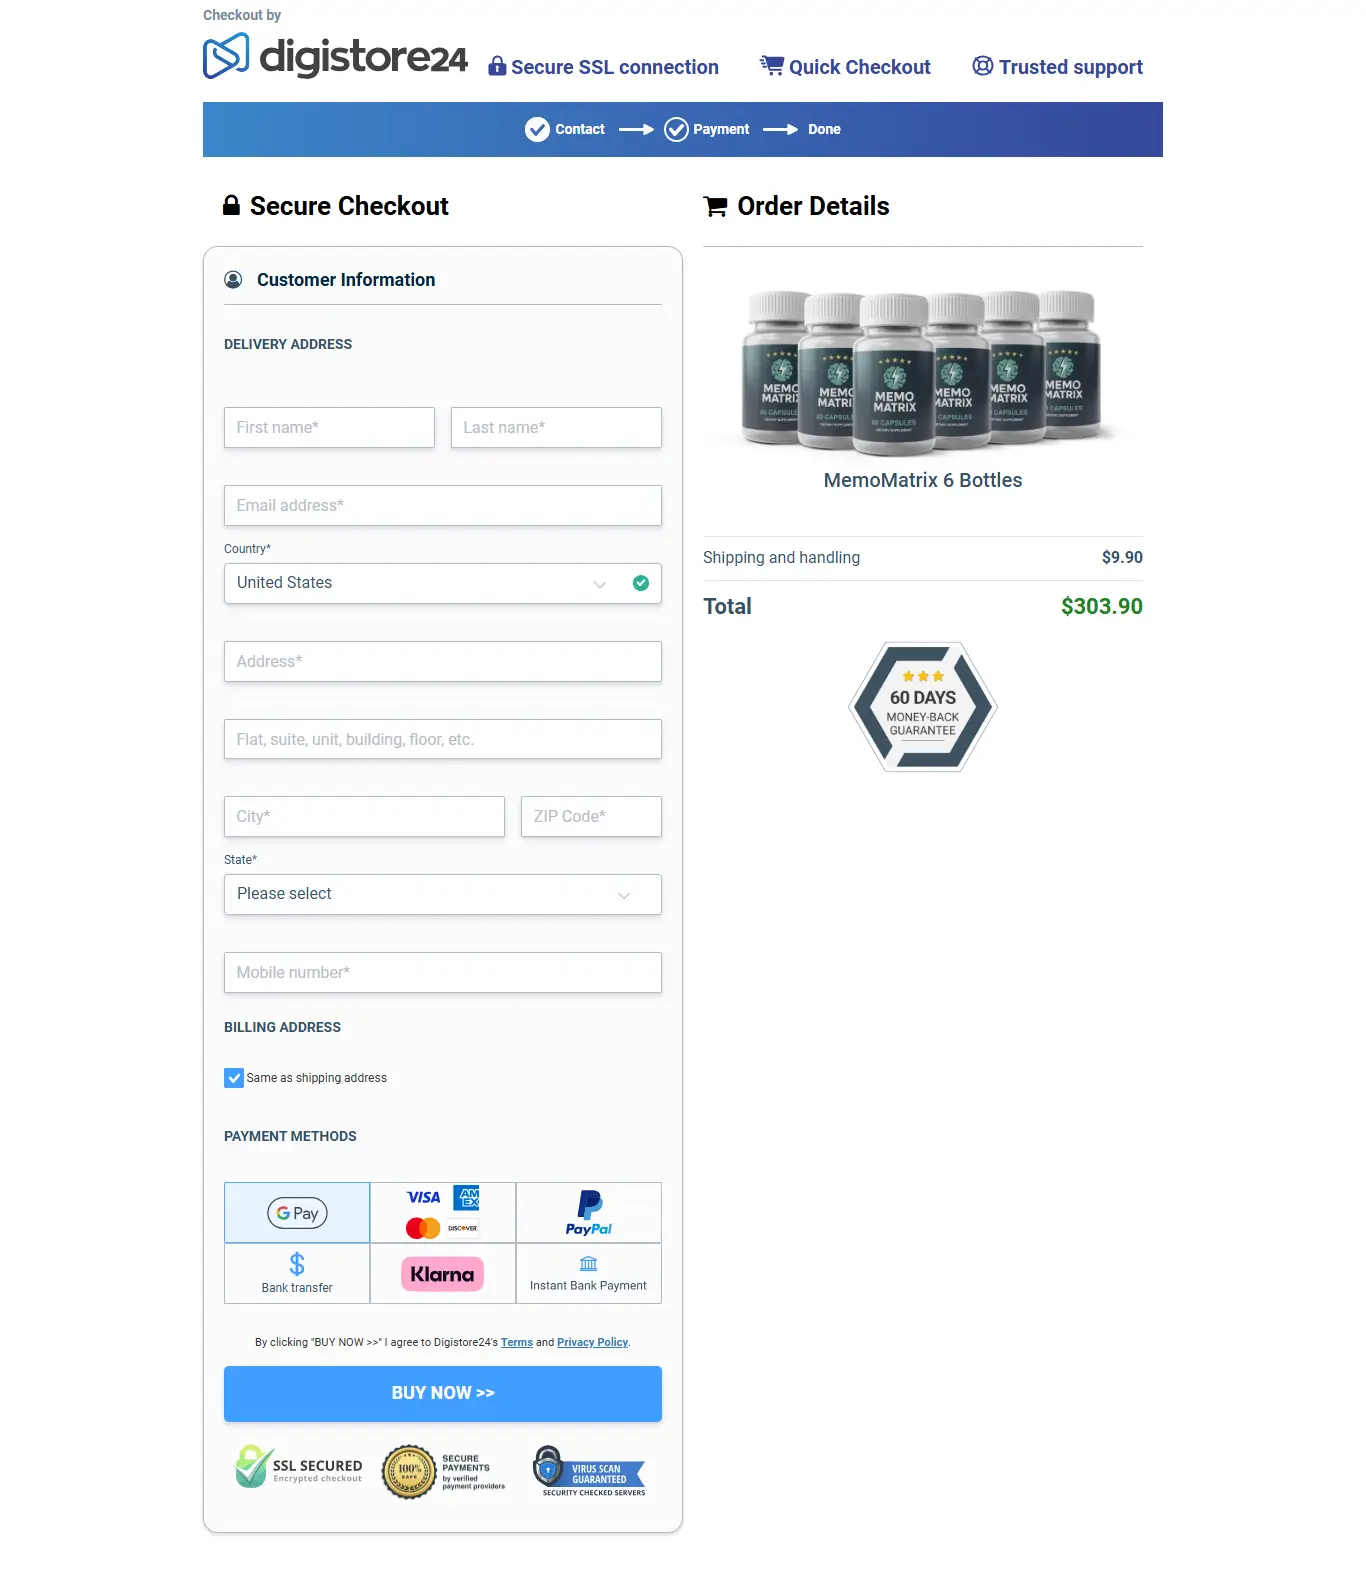This screenshot has height=1571, width=1366.
Task: Choose Bank transfer payment option
Action: tap(297, 1273)
